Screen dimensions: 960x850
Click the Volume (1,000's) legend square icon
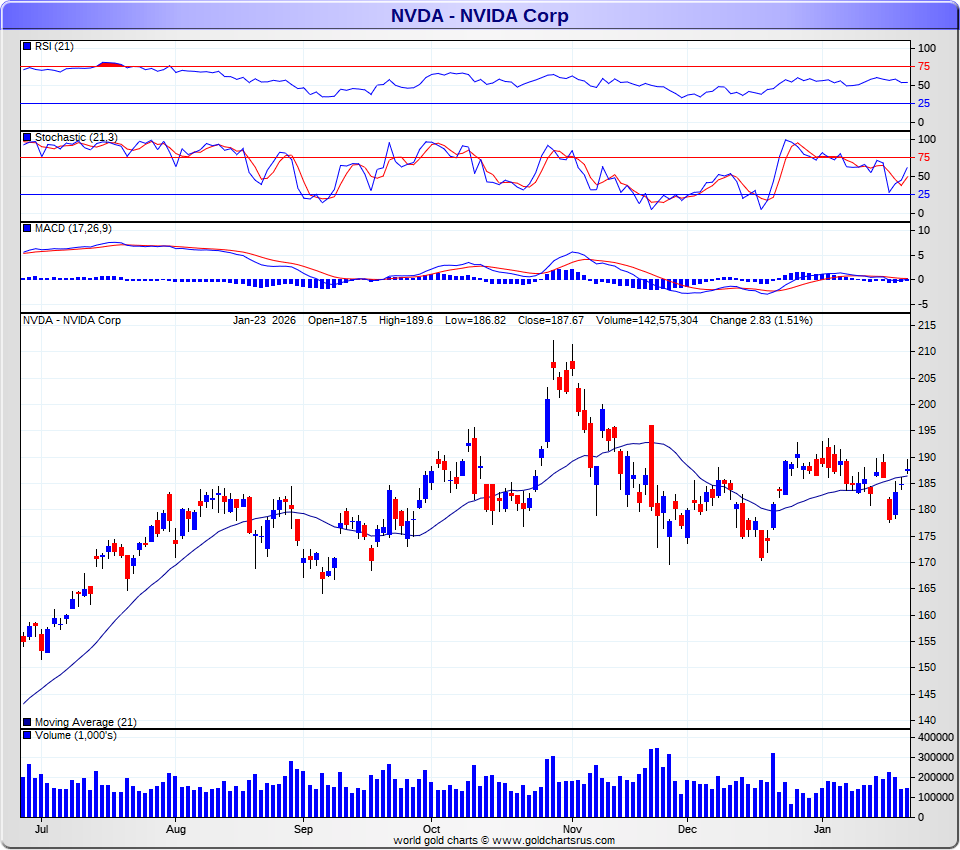click(x=27, y=735)
